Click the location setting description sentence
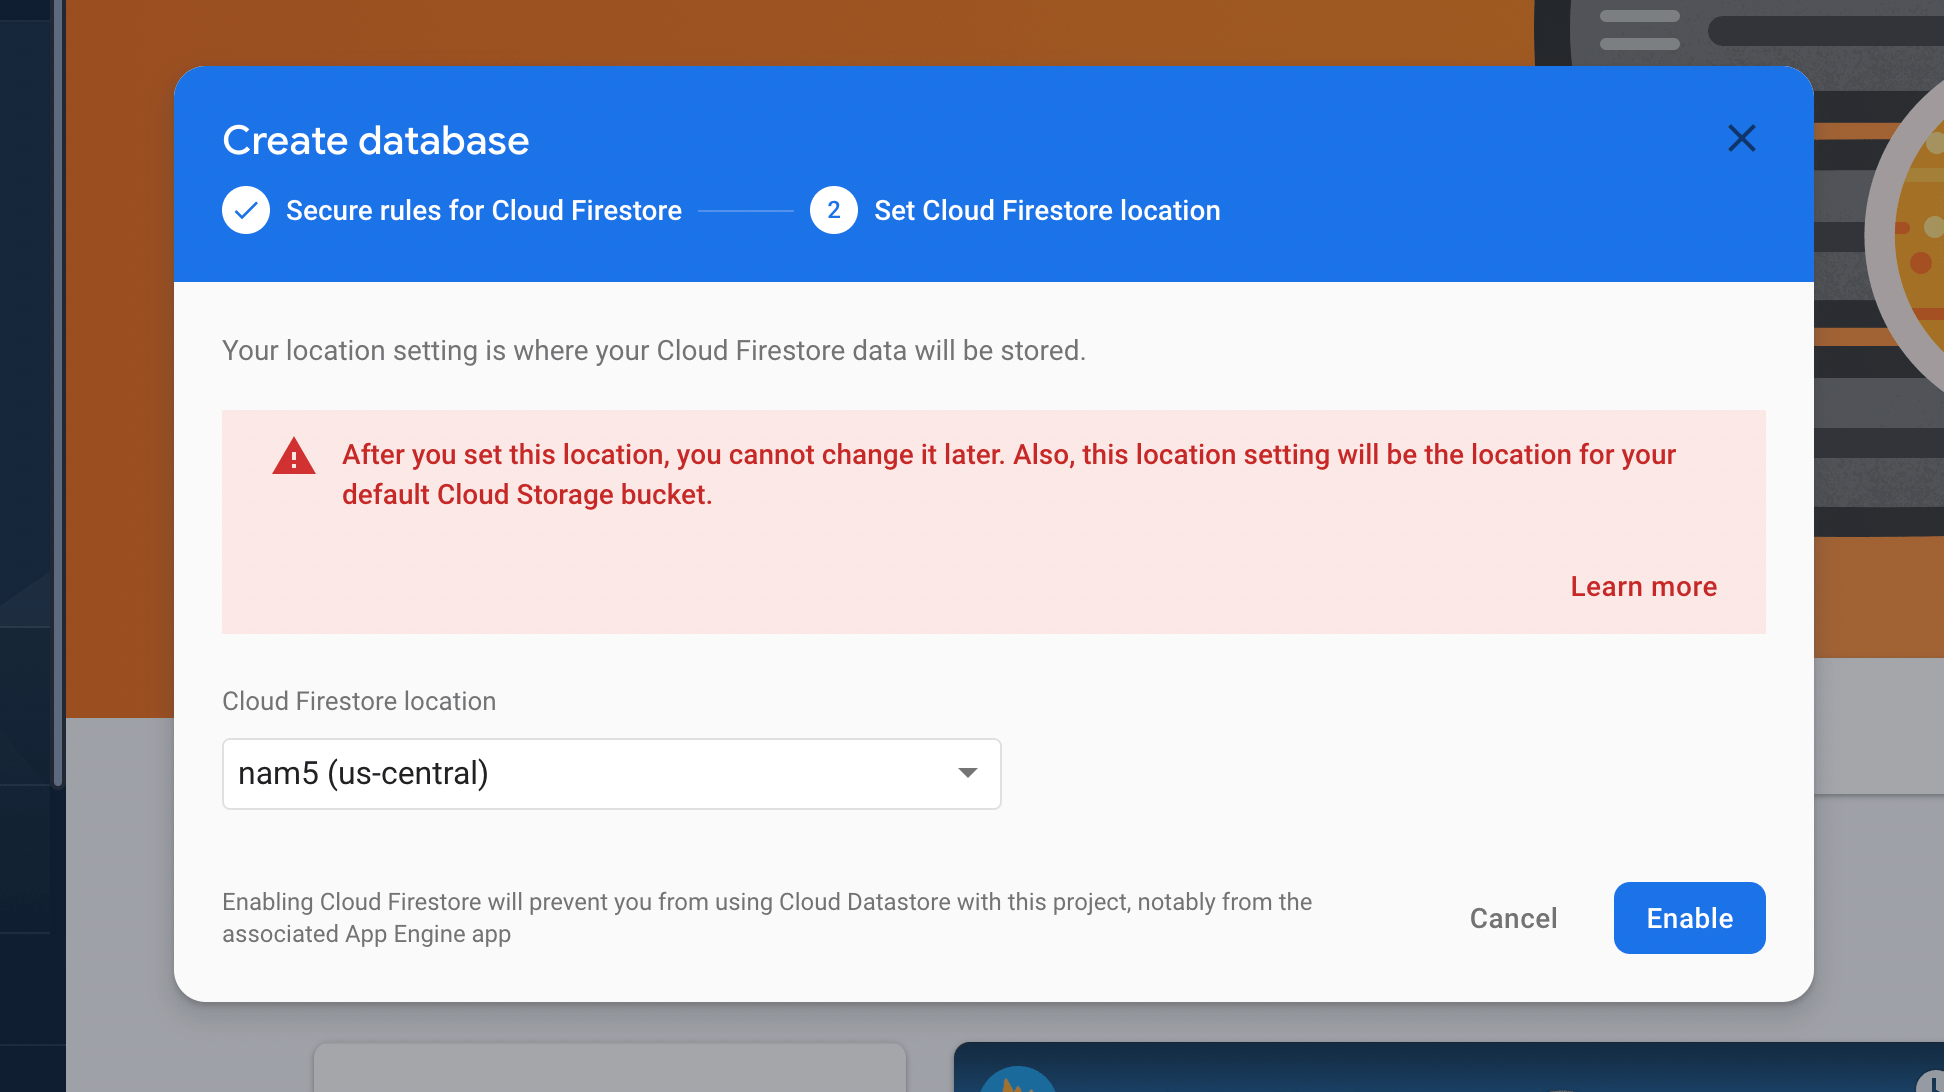The width and height of the screenshot is (1944, 1092). [x=653, y=351]
